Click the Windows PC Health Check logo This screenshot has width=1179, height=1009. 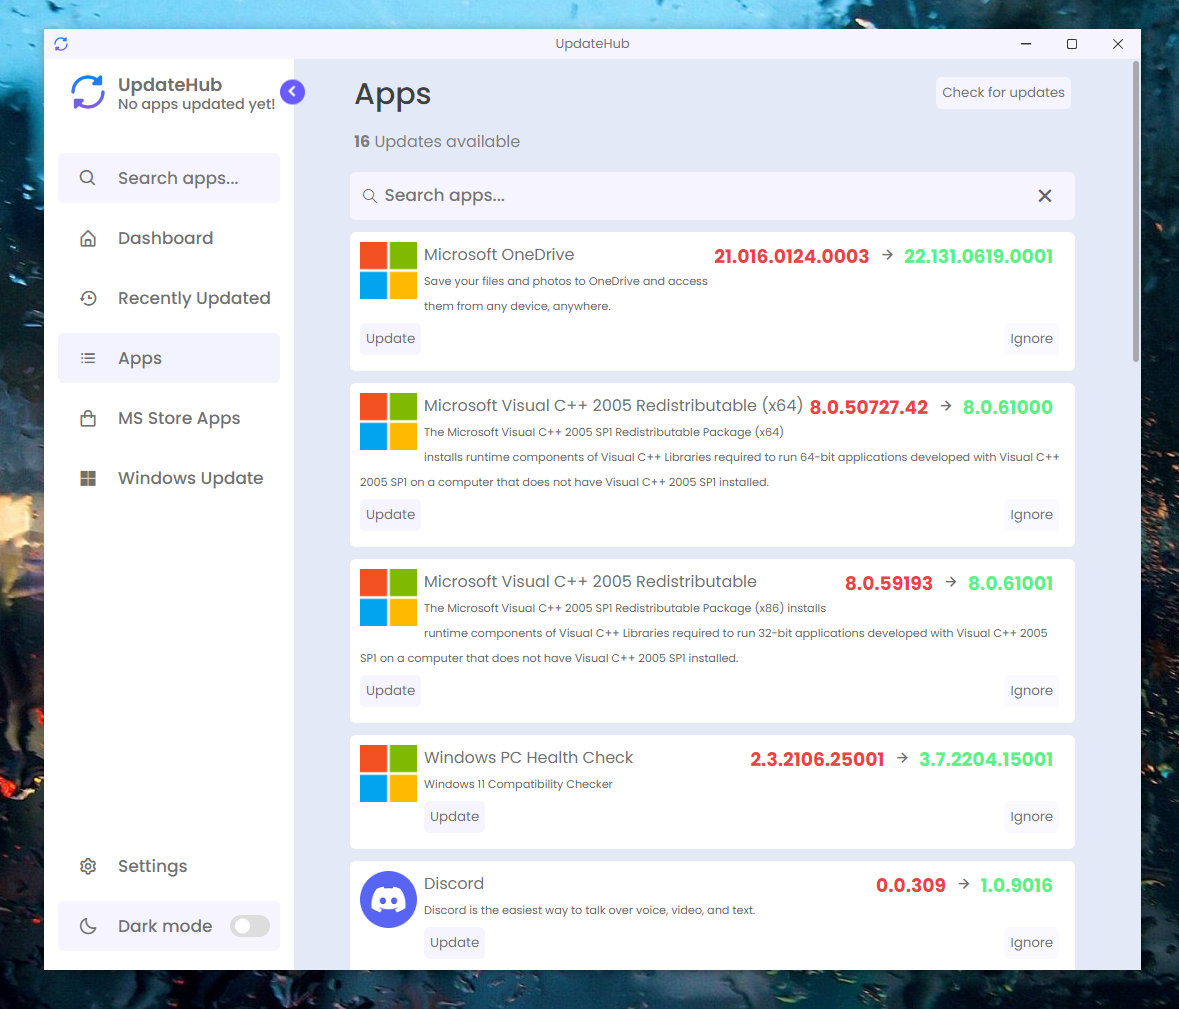point(388,774)
